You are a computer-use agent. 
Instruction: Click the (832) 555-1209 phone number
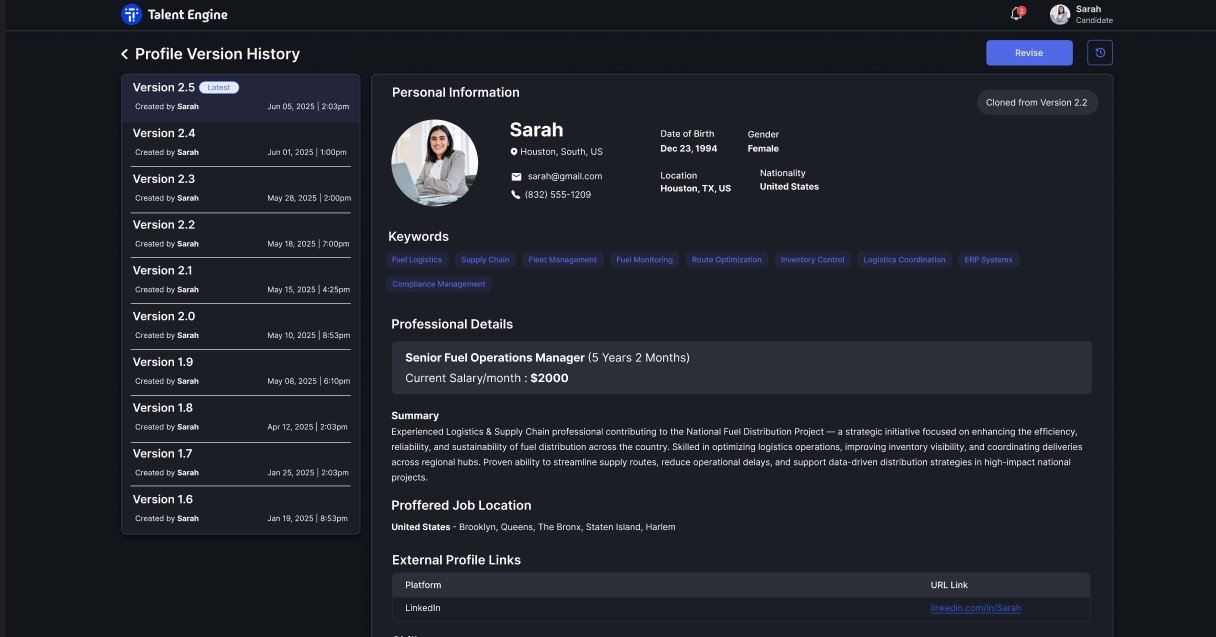558,195
